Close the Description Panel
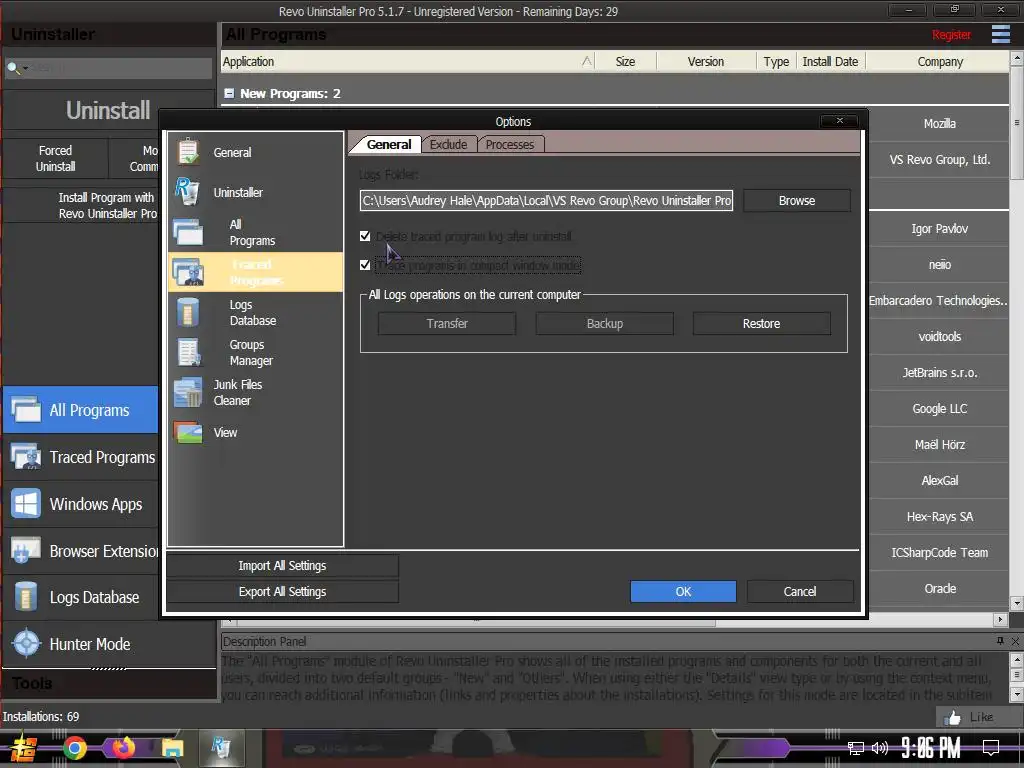This screenshot has width=1024, height=768. pyautogui.click(x=1015, y=641)
